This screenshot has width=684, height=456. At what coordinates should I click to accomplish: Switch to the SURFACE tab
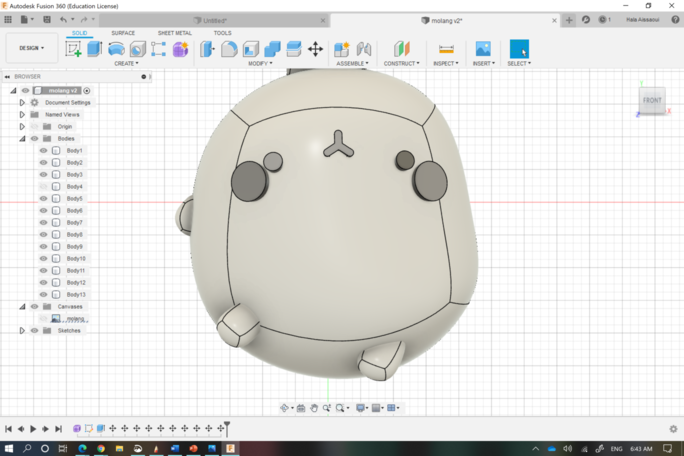[123, 33]
